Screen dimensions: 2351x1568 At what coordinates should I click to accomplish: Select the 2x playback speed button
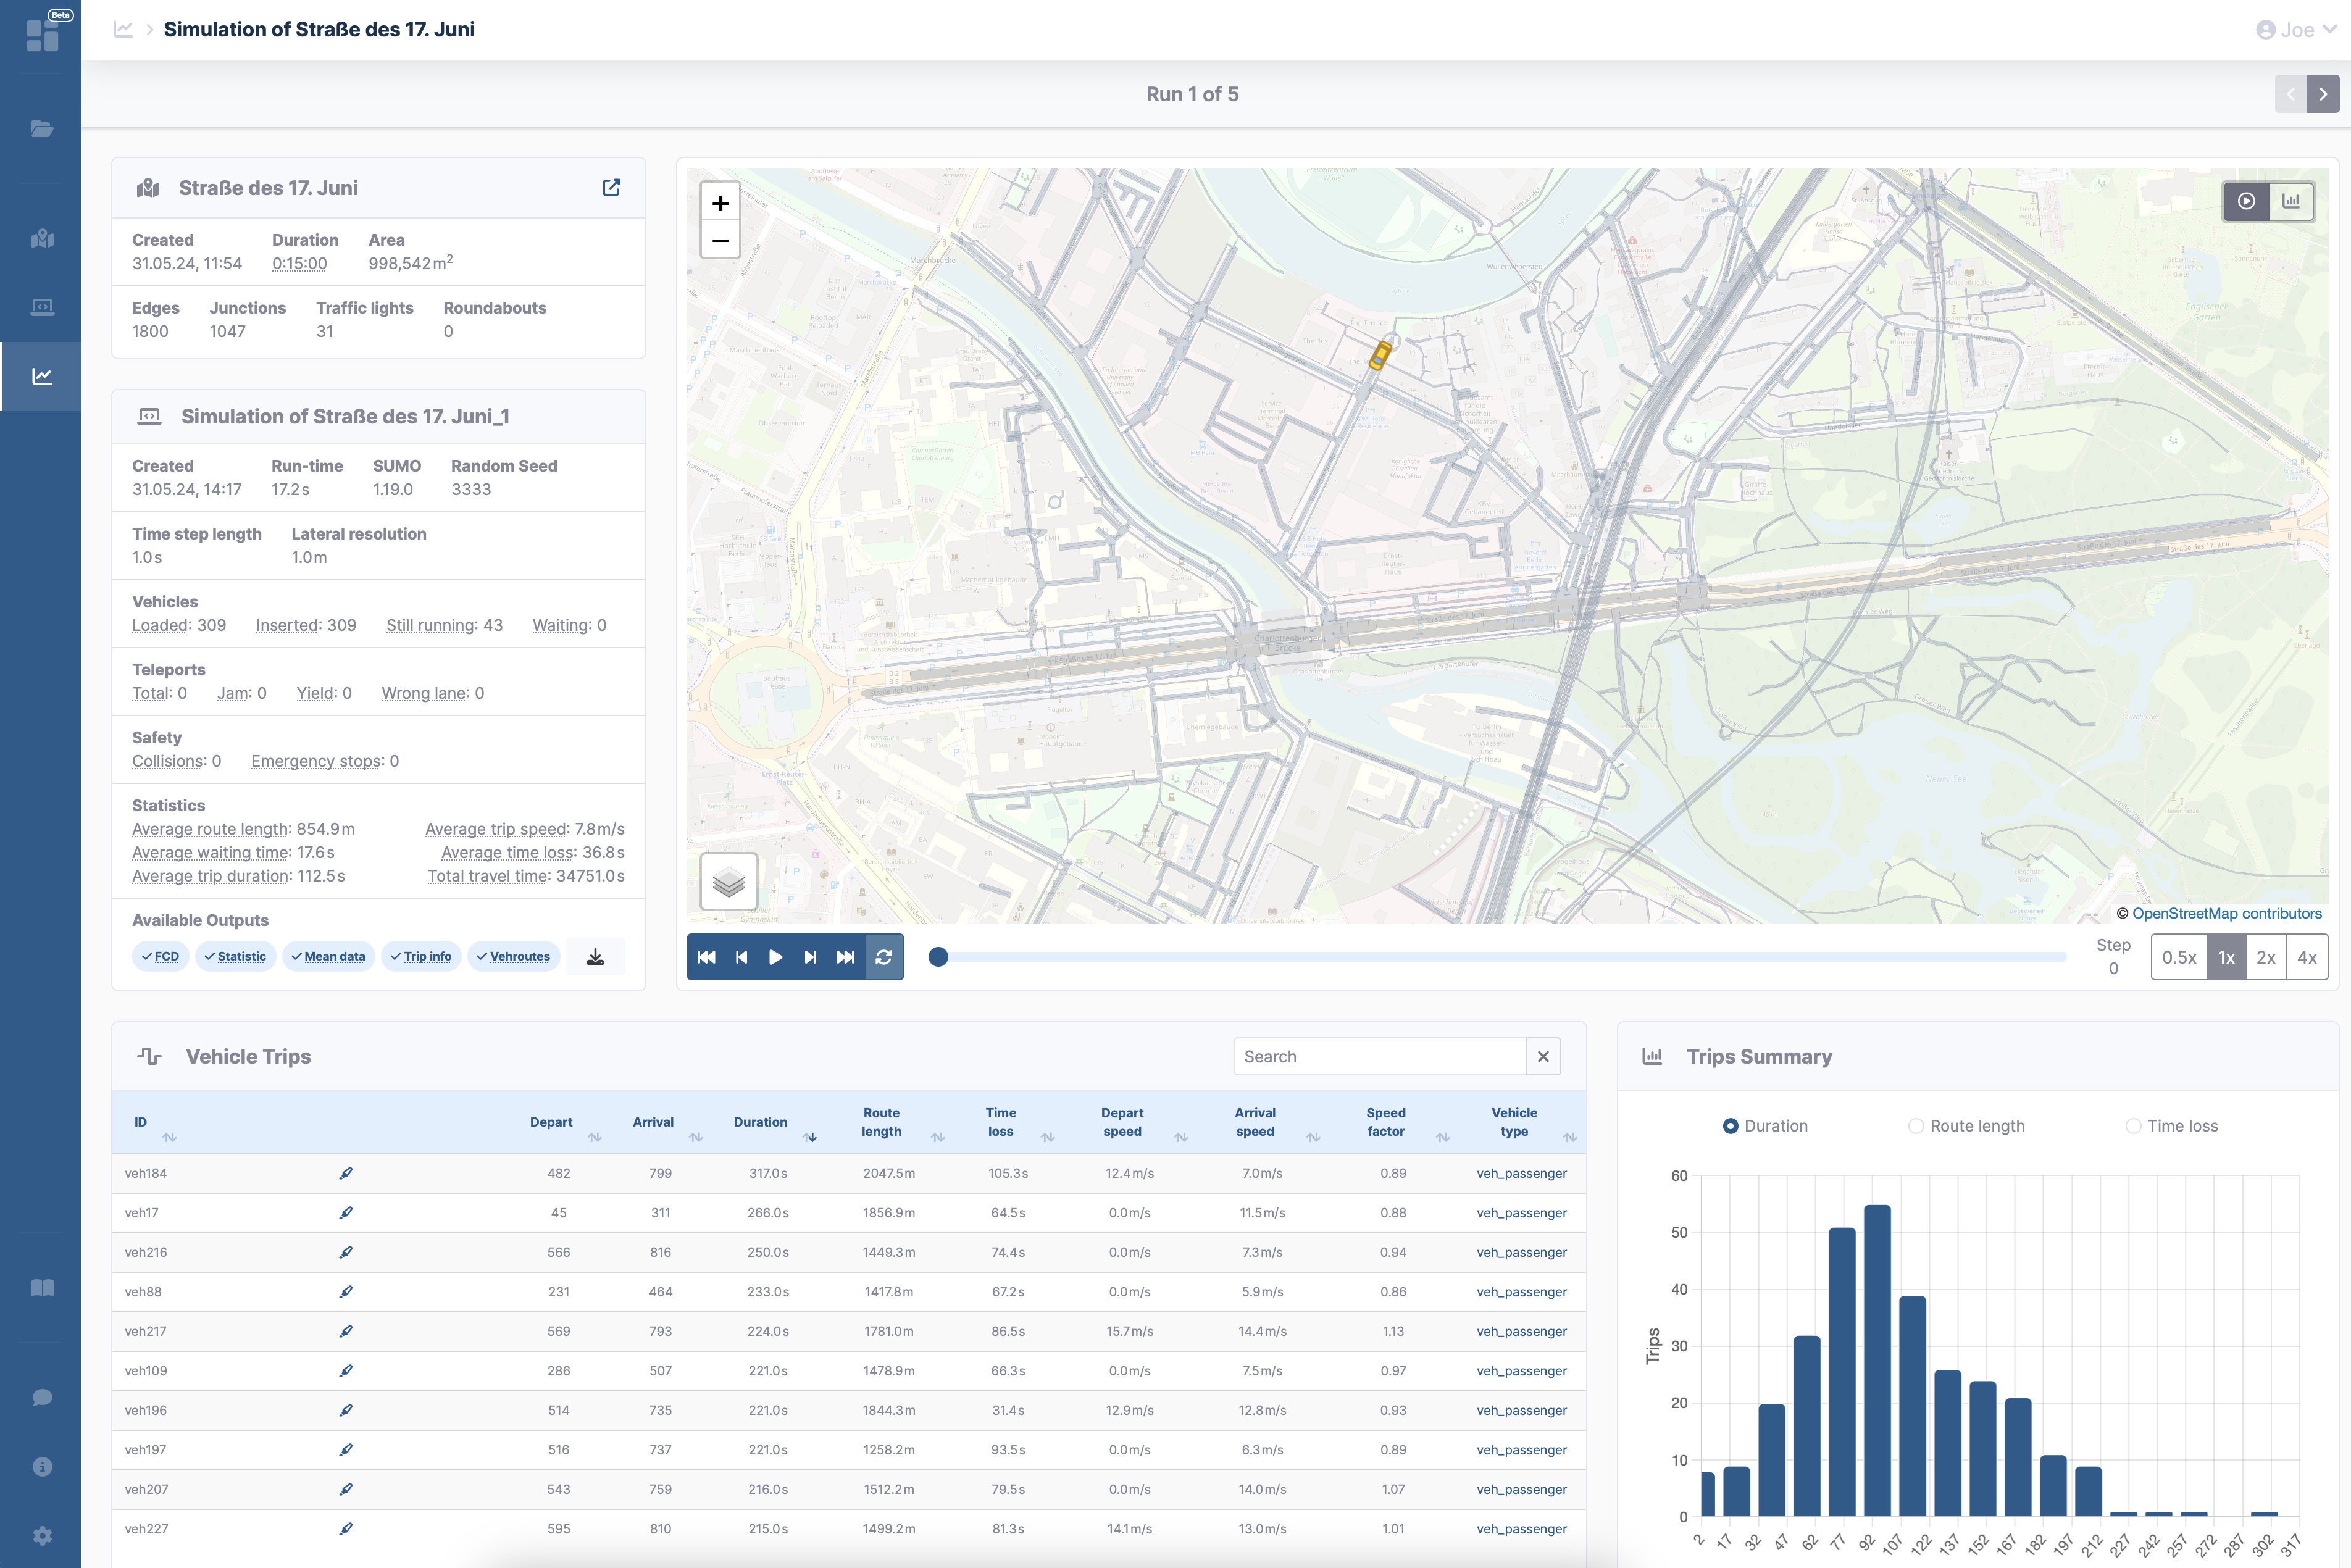coord(2263,957)
